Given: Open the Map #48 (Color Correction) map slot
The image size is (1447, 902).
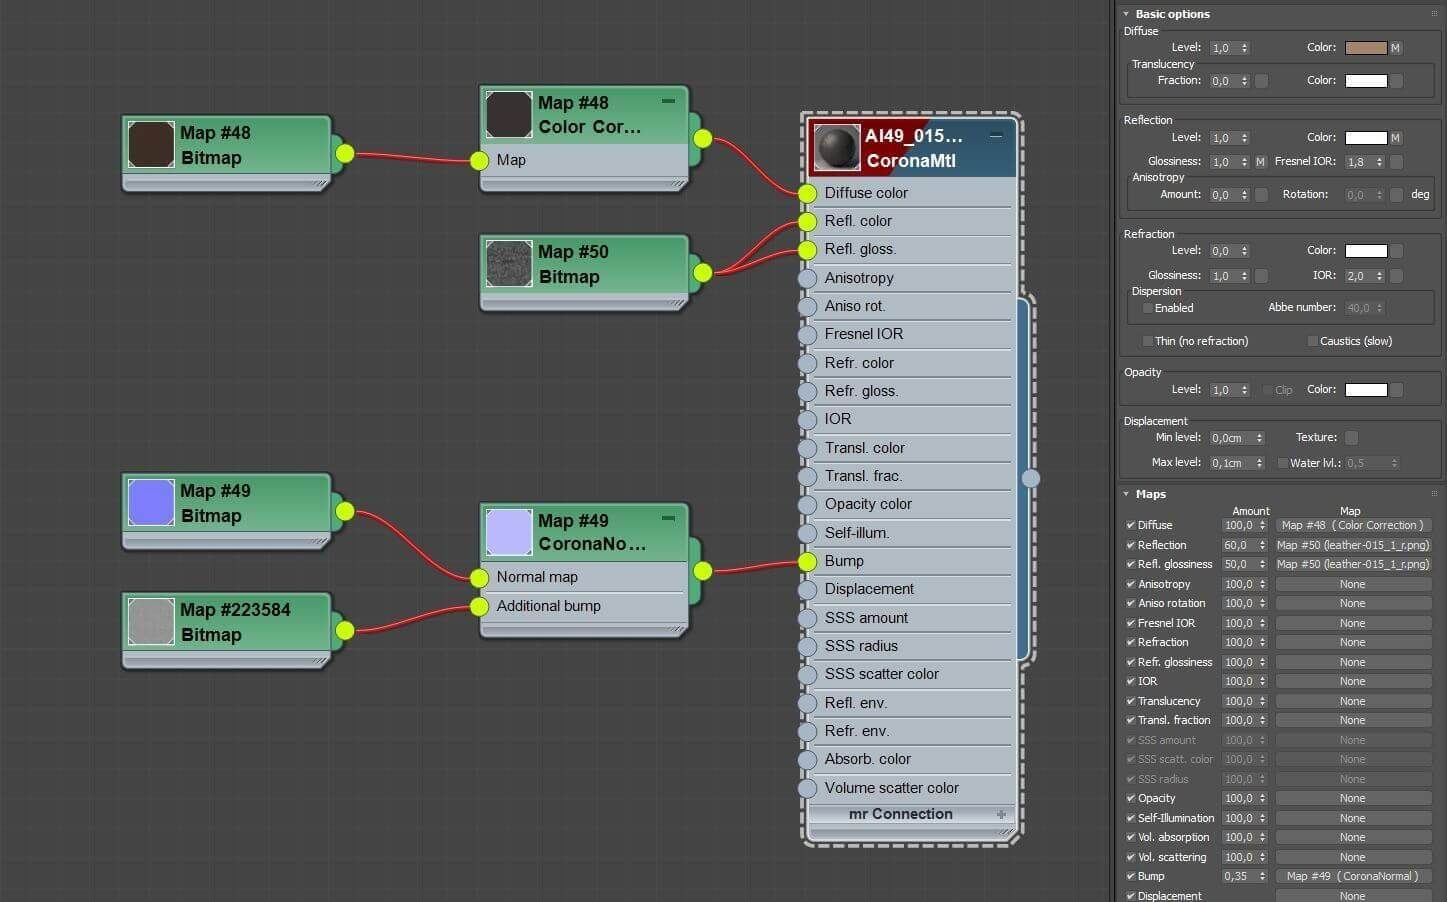Looking at the screenshot, I should pyautogui.click(x=1353, y=525).
